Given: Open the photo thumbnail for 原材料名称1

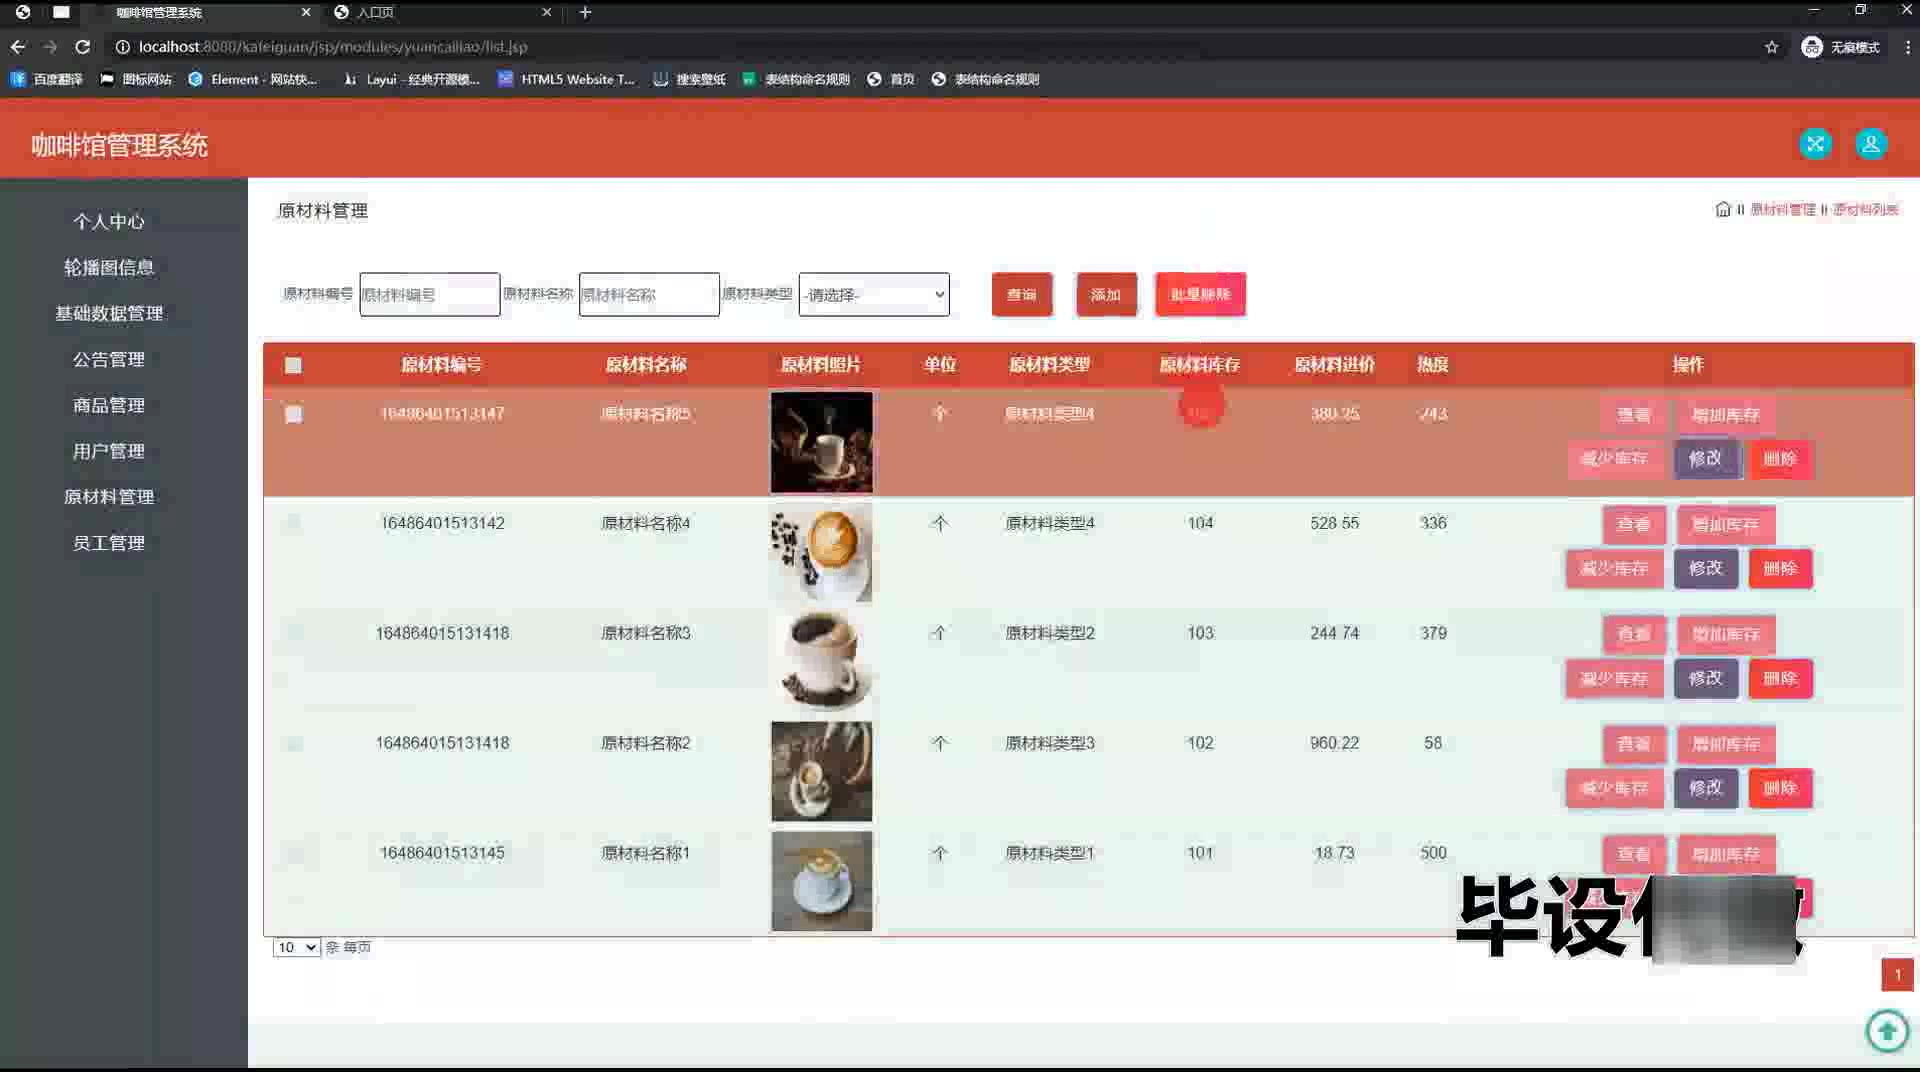Looking at the screenshot, I should (821, 881).
